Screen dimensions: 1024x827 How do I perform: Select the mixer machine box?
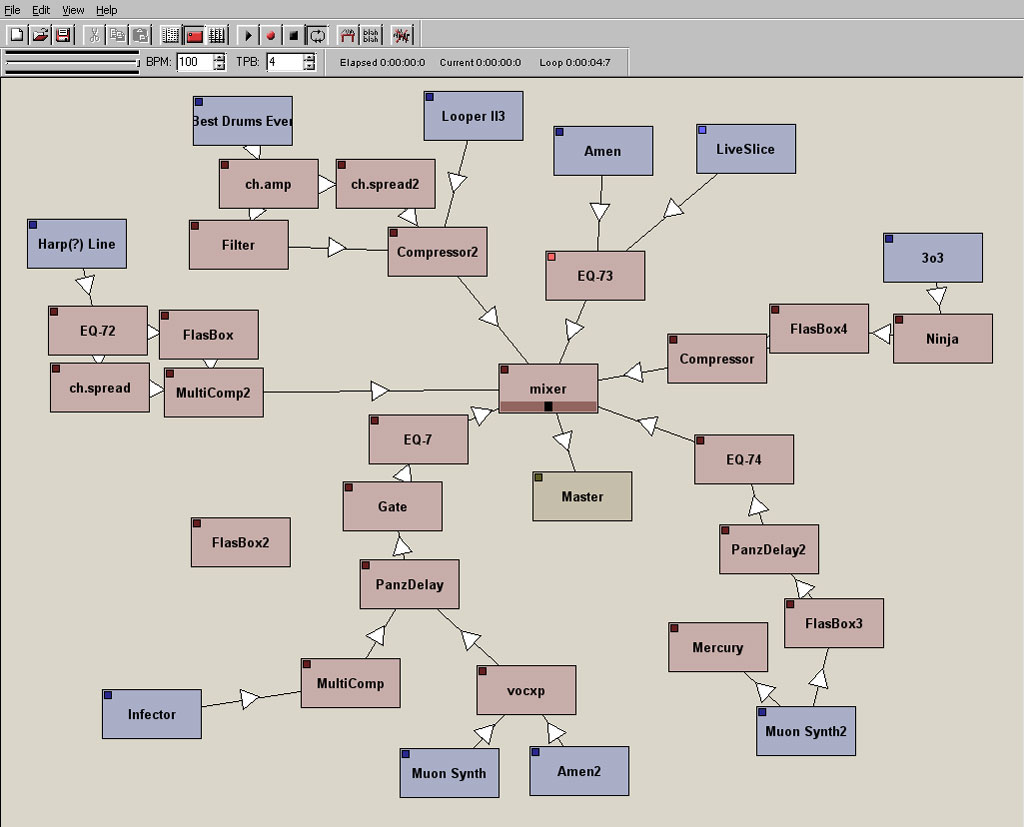548,383
